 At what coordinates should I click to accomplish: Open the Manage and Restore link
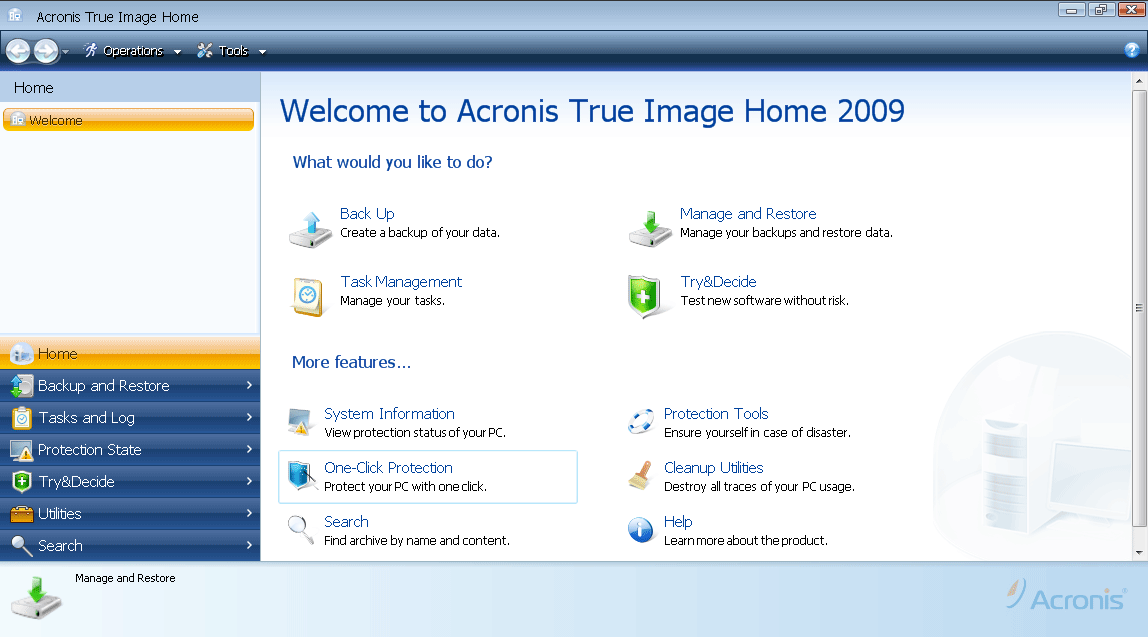point(748,214)
